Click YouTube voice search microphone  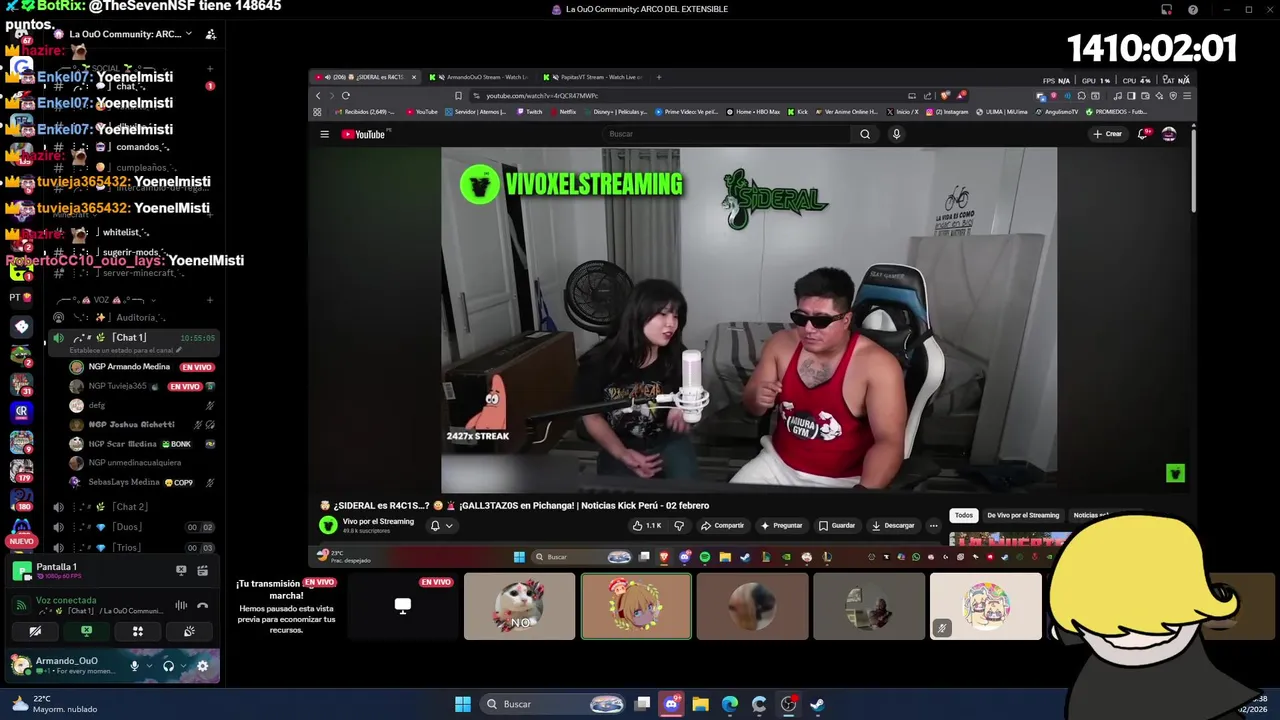(x=896, y=134)
